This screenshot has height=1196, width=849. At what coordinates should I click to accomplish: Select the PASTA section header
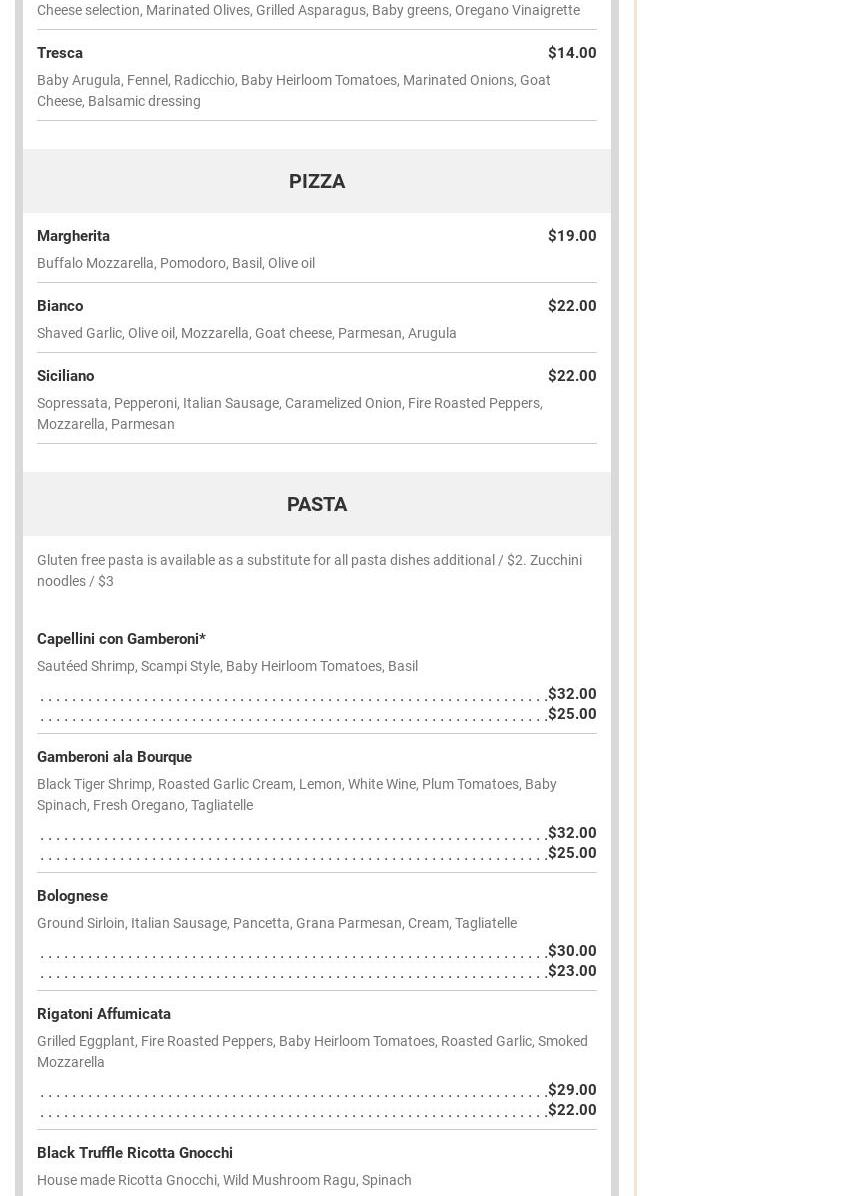click(317, 504)
